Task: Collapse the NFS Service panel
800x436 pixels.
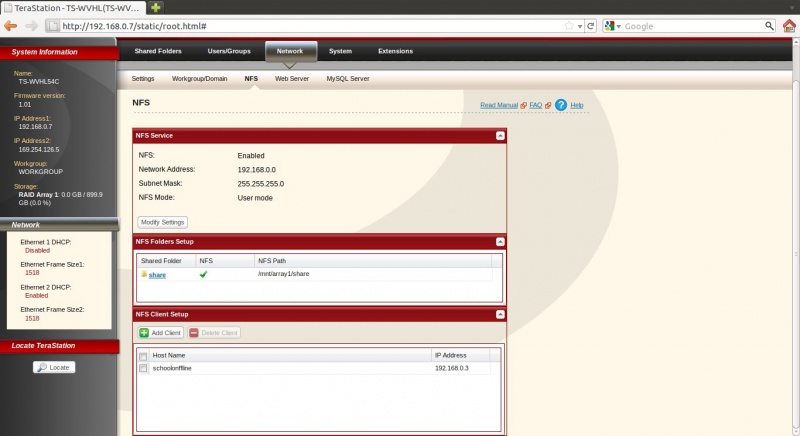Action: (x=500, y=135)
